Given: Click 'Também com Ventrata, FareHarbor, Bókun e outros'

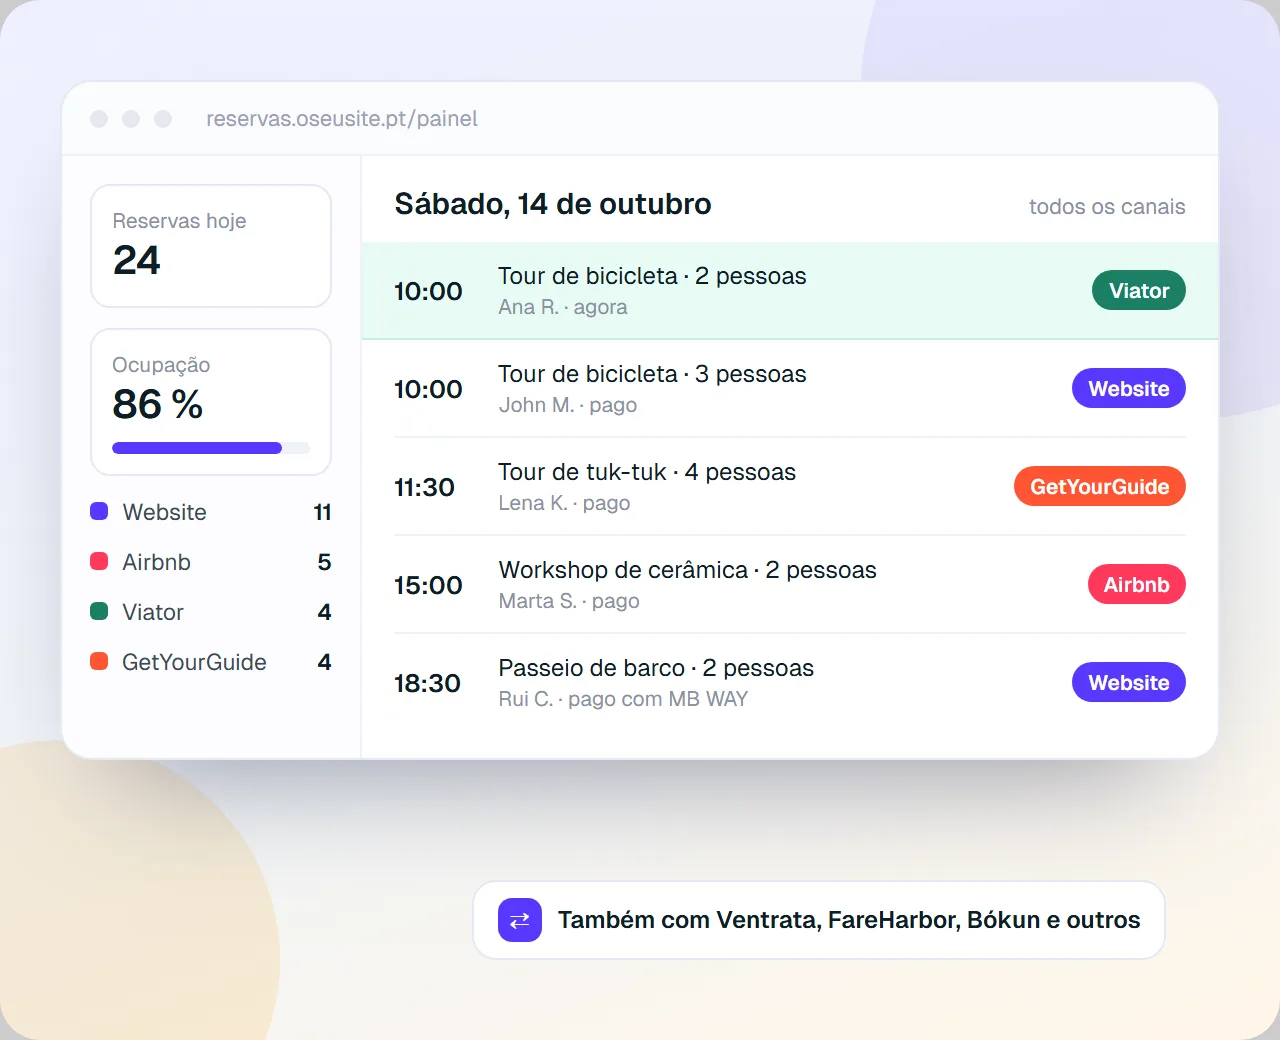Looking at the screenshot, I should coord(849,920).
